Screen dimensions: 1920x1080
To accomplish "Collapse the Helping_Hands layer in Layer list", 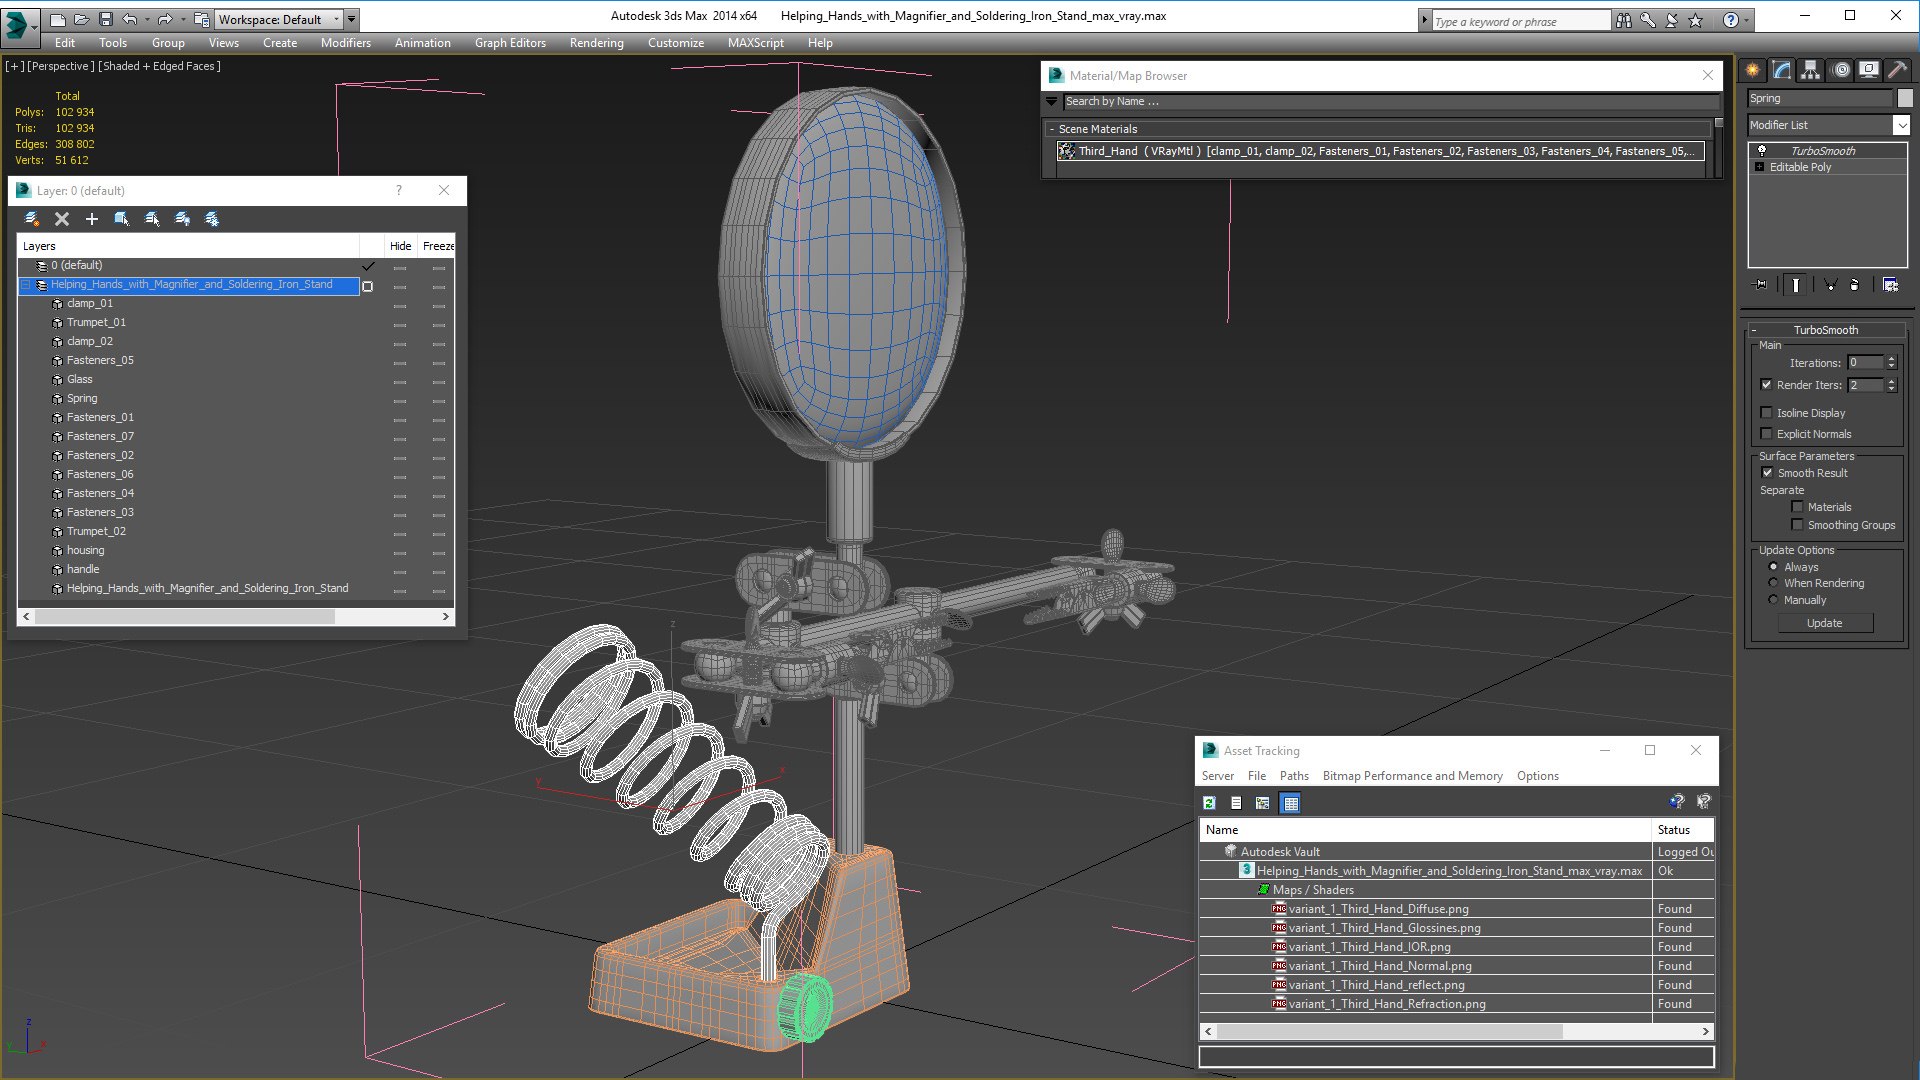I will (x=26, y=285).
